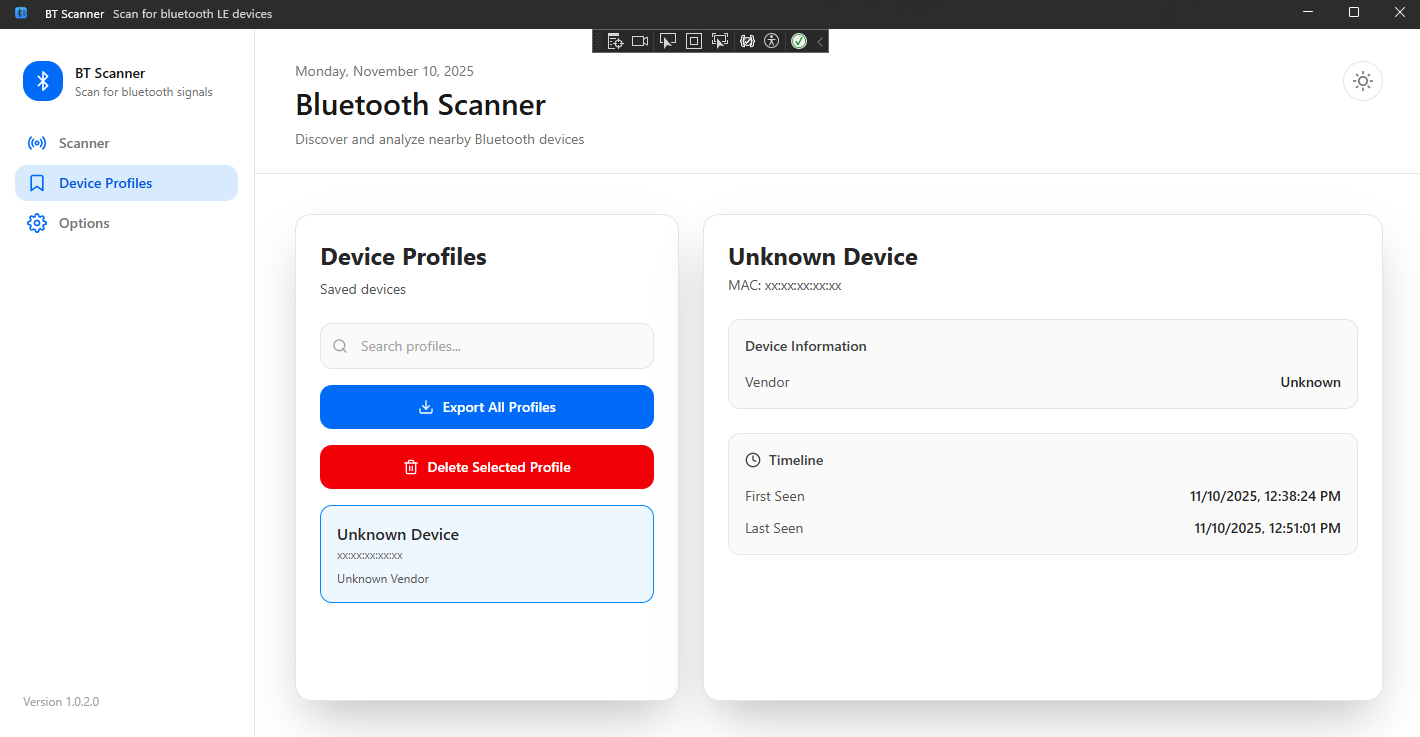
Task: Select the Unknown Device profile card
Action: click(x=486, y=554)
